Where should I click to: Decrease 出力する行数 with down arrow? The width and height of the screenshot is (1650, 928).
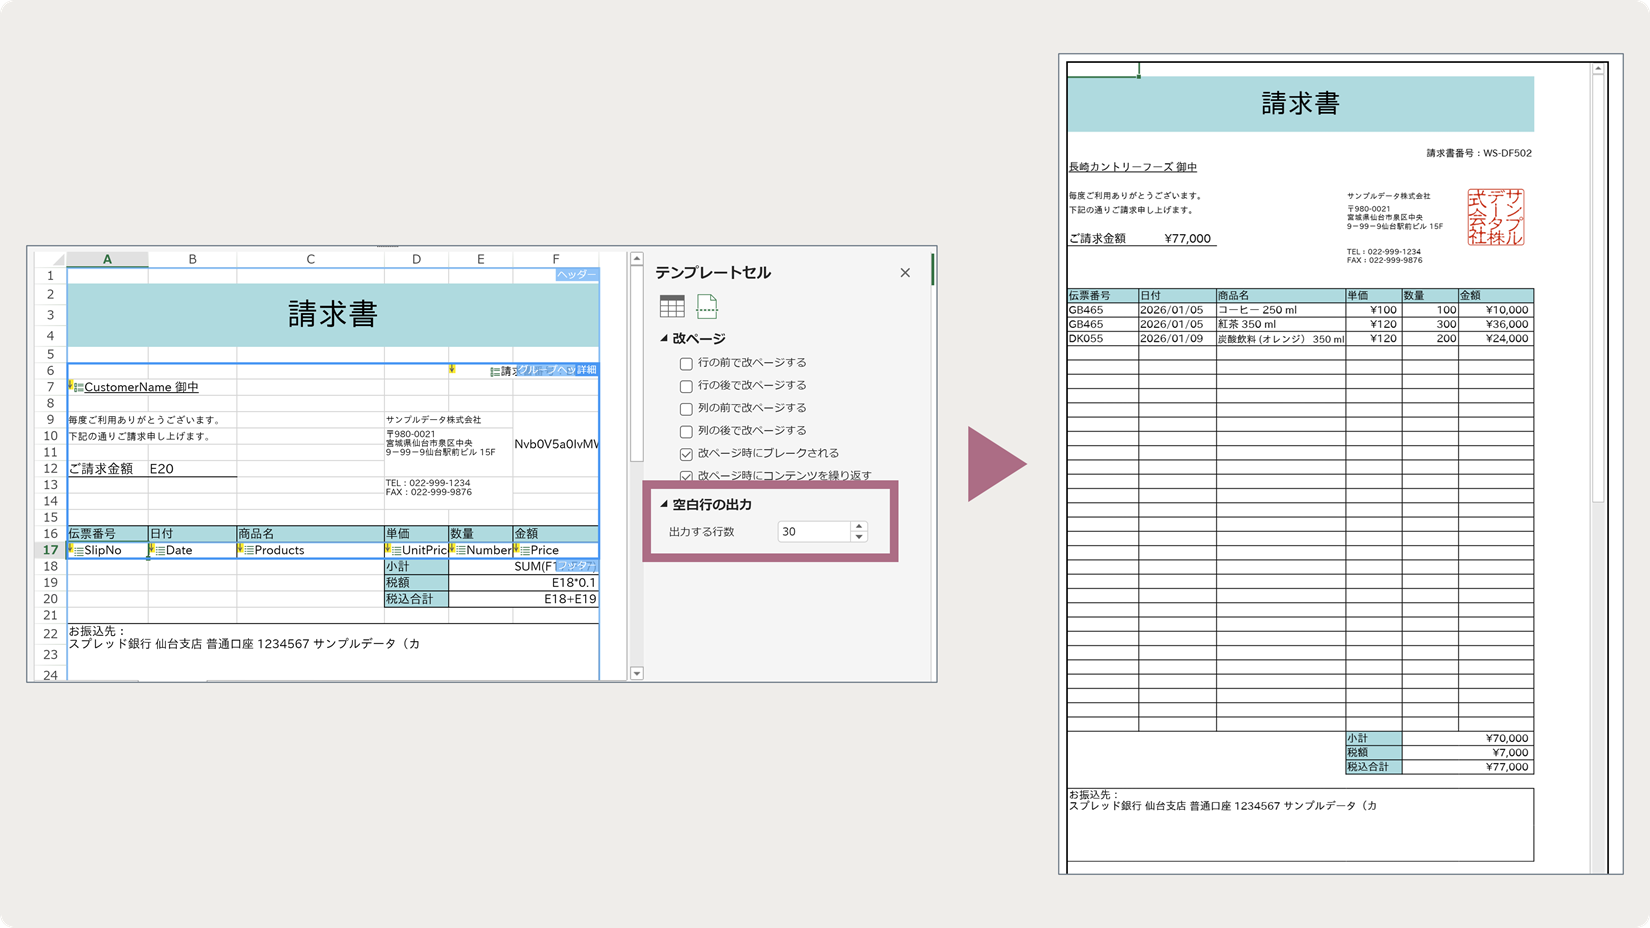[859, 537]
